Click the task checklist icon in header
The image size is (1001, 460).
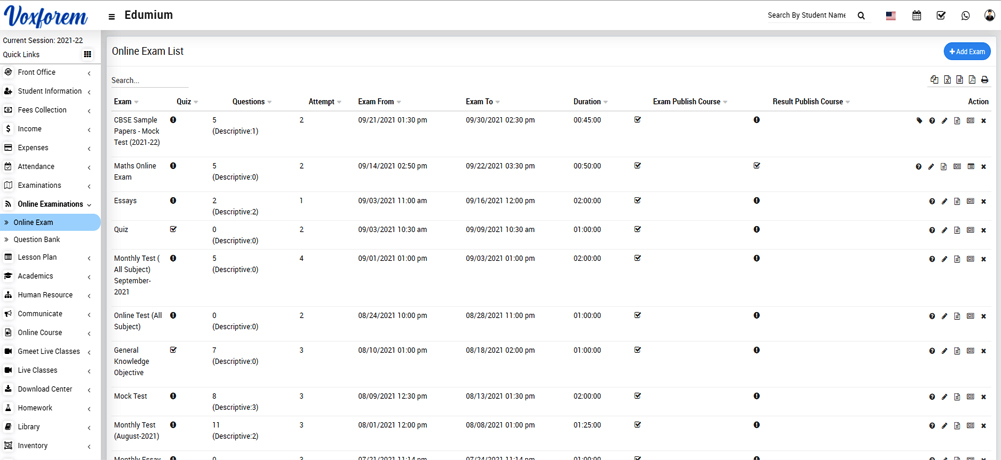[941, 16]
